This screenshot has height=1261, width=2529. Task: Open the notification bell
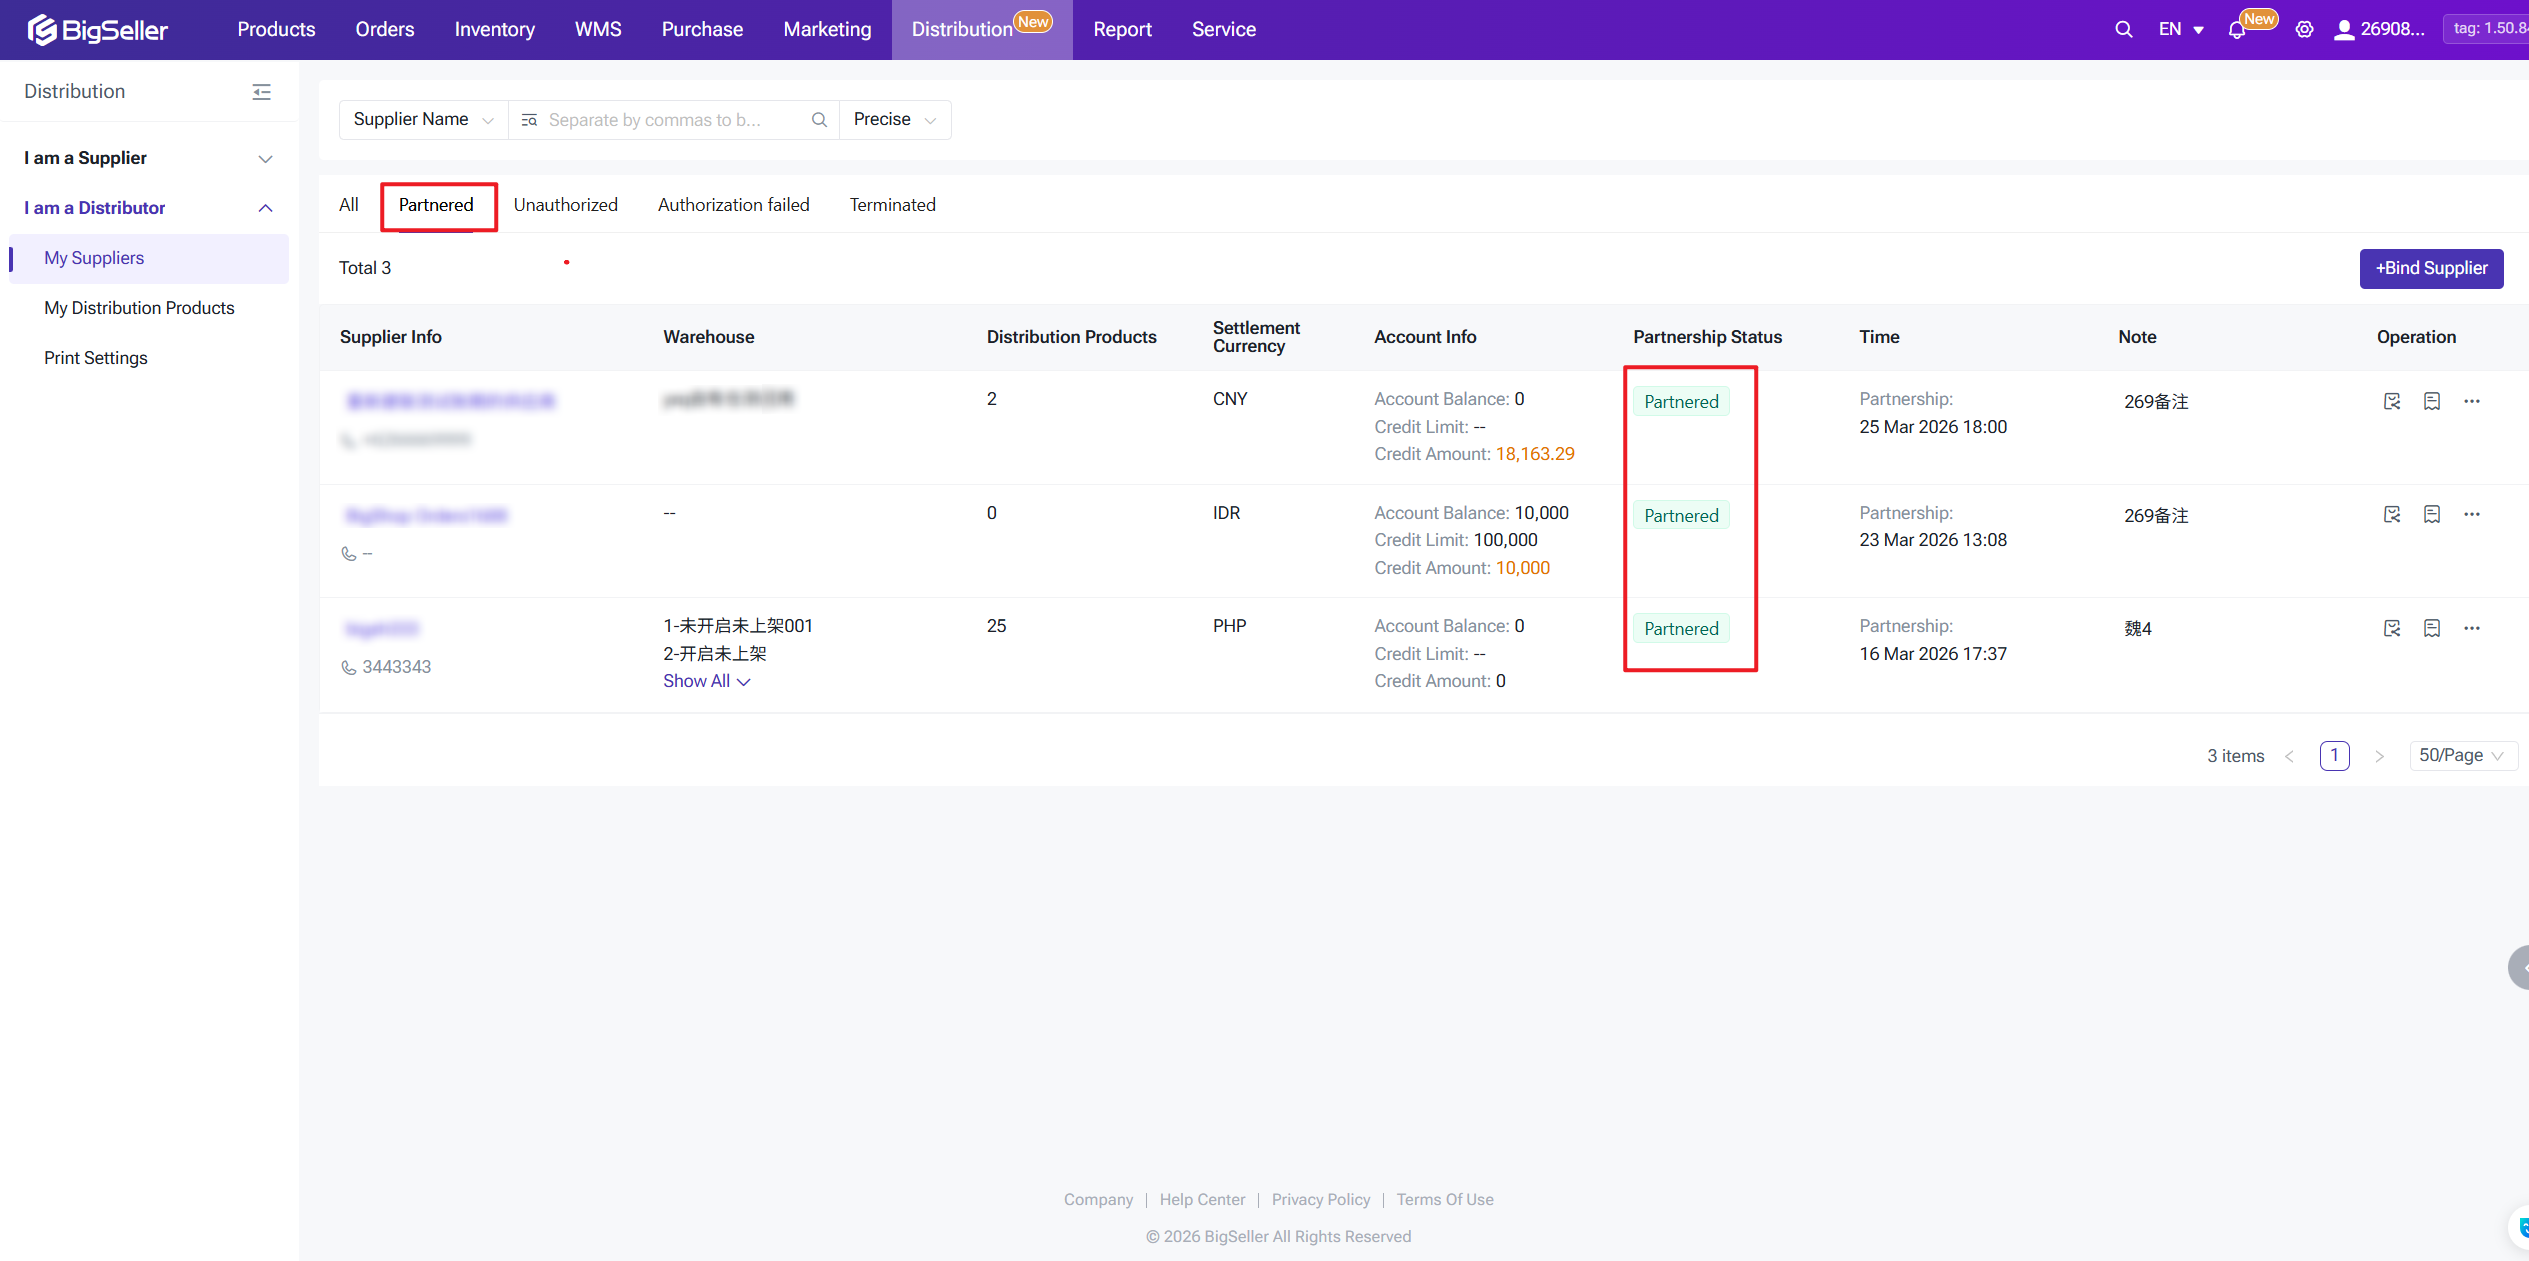[2236, 30]
